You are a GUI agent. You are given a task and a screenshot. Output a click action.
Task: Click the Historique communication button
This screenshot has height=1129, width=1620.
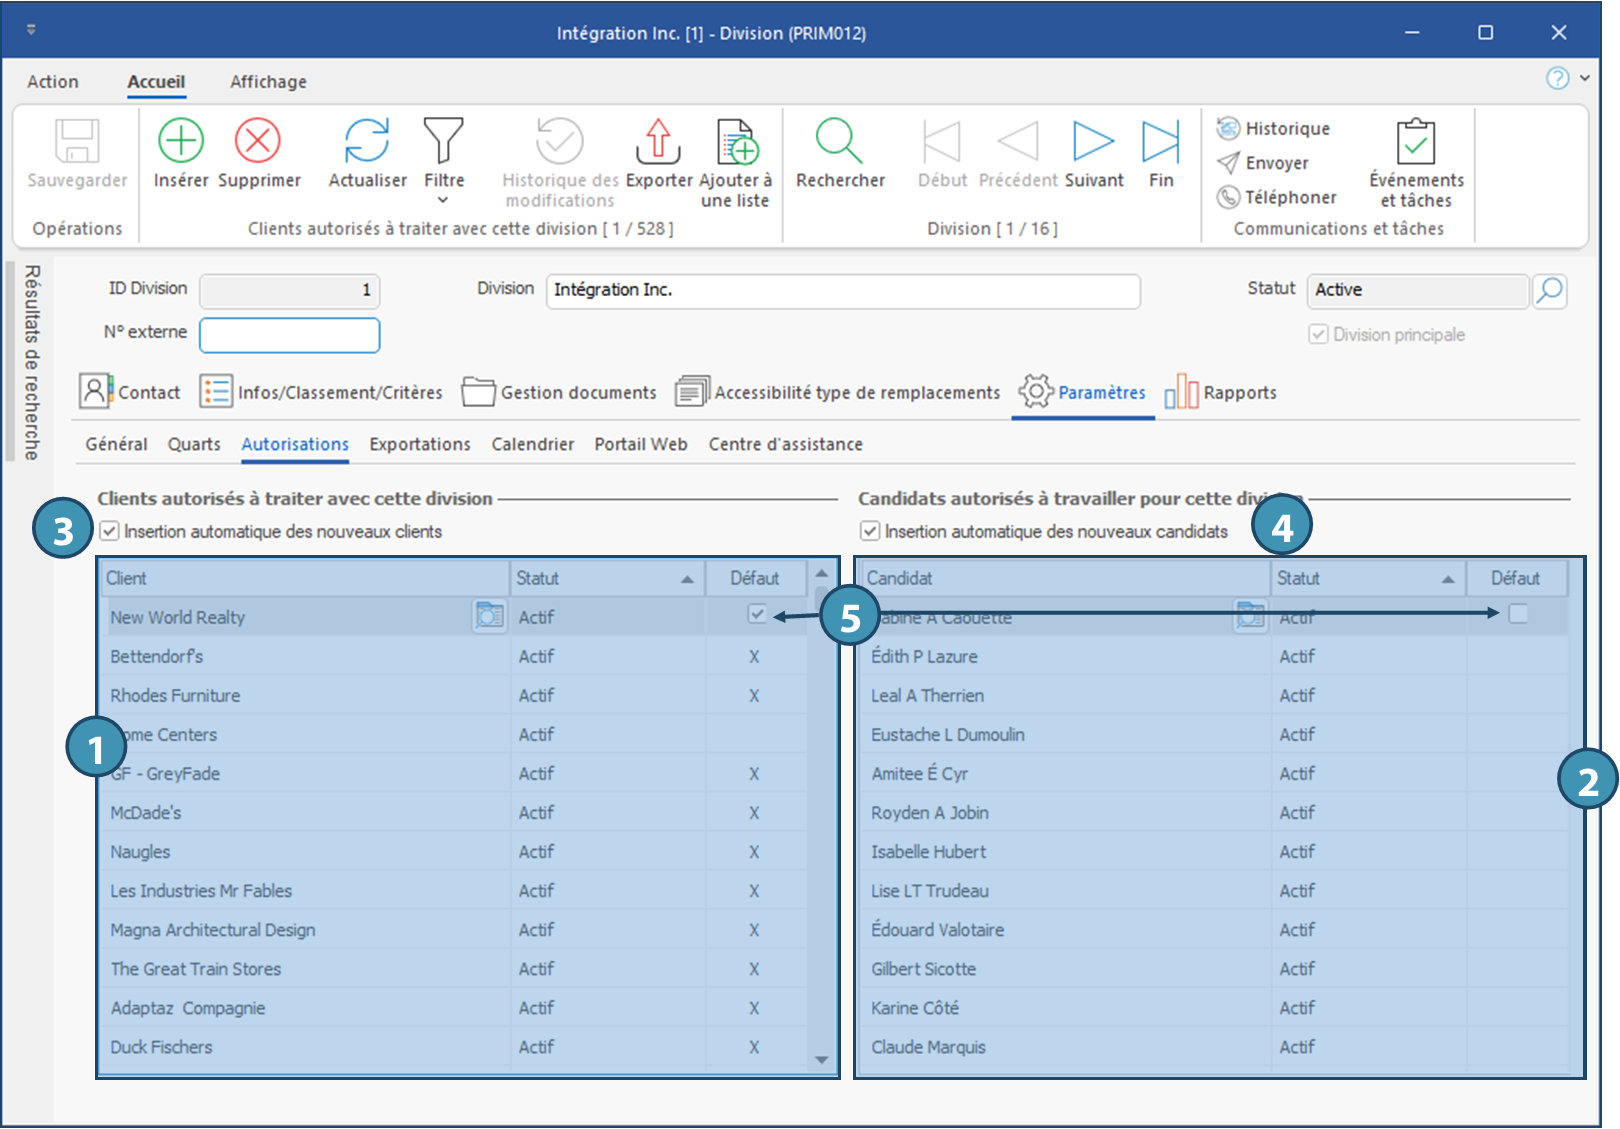coord(1274,129)
